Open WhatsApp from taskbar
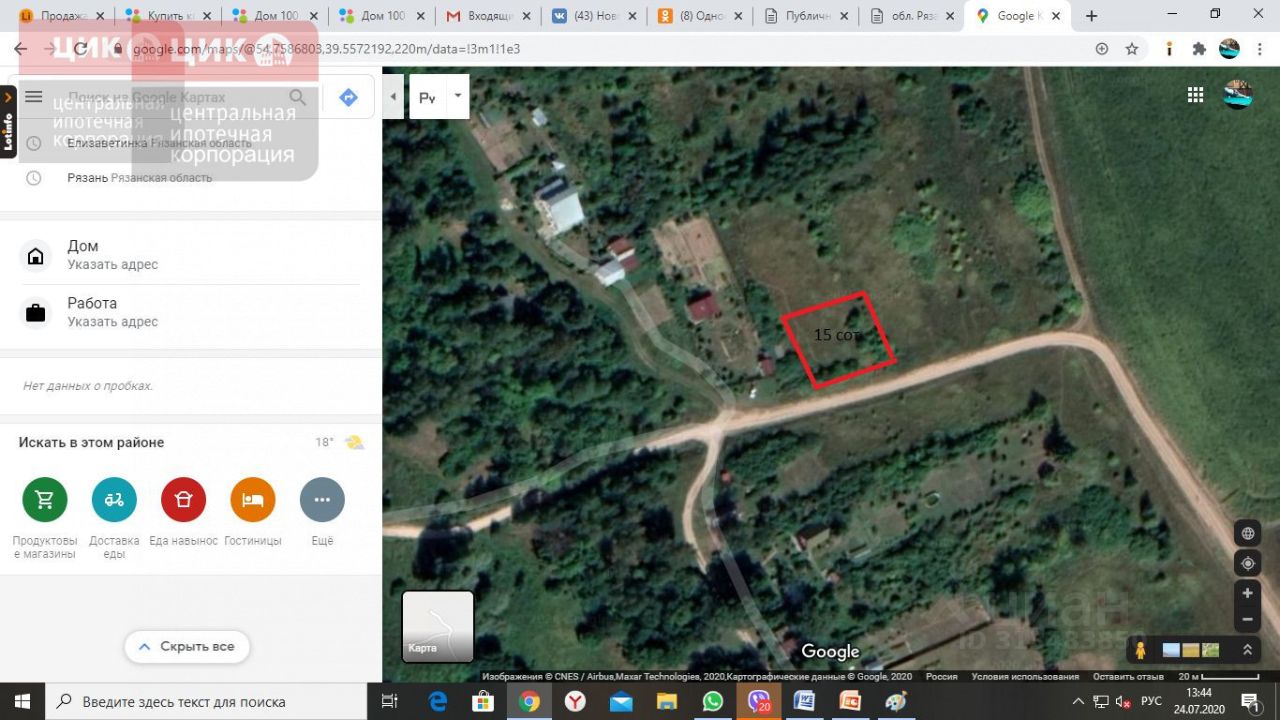The width and height of the screenshot is (1280, 720). [712, 701]
